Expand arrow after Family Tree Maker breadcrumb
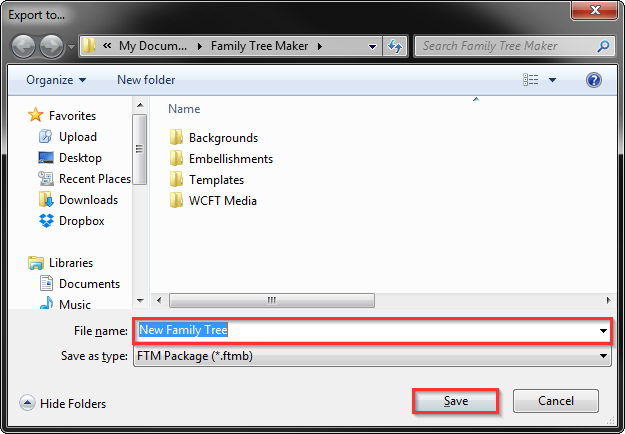625x434 pixels. point(320,46)
